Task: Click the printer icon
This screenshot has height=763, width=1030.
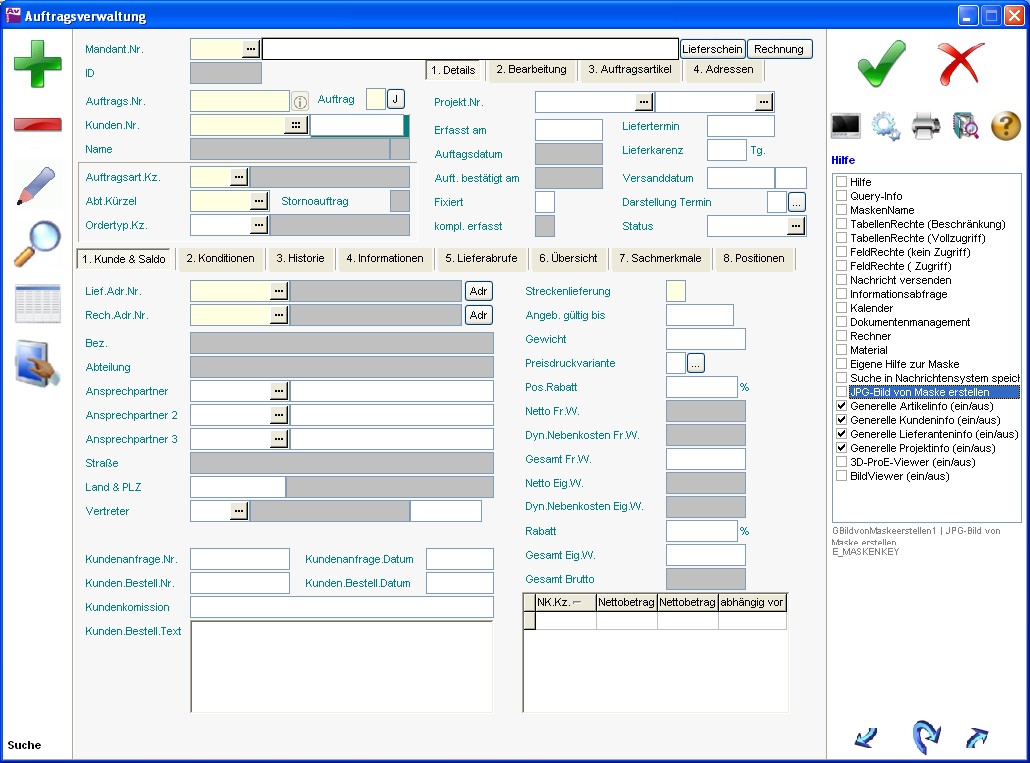Action: pyautogui.click(x=925, y=126)
